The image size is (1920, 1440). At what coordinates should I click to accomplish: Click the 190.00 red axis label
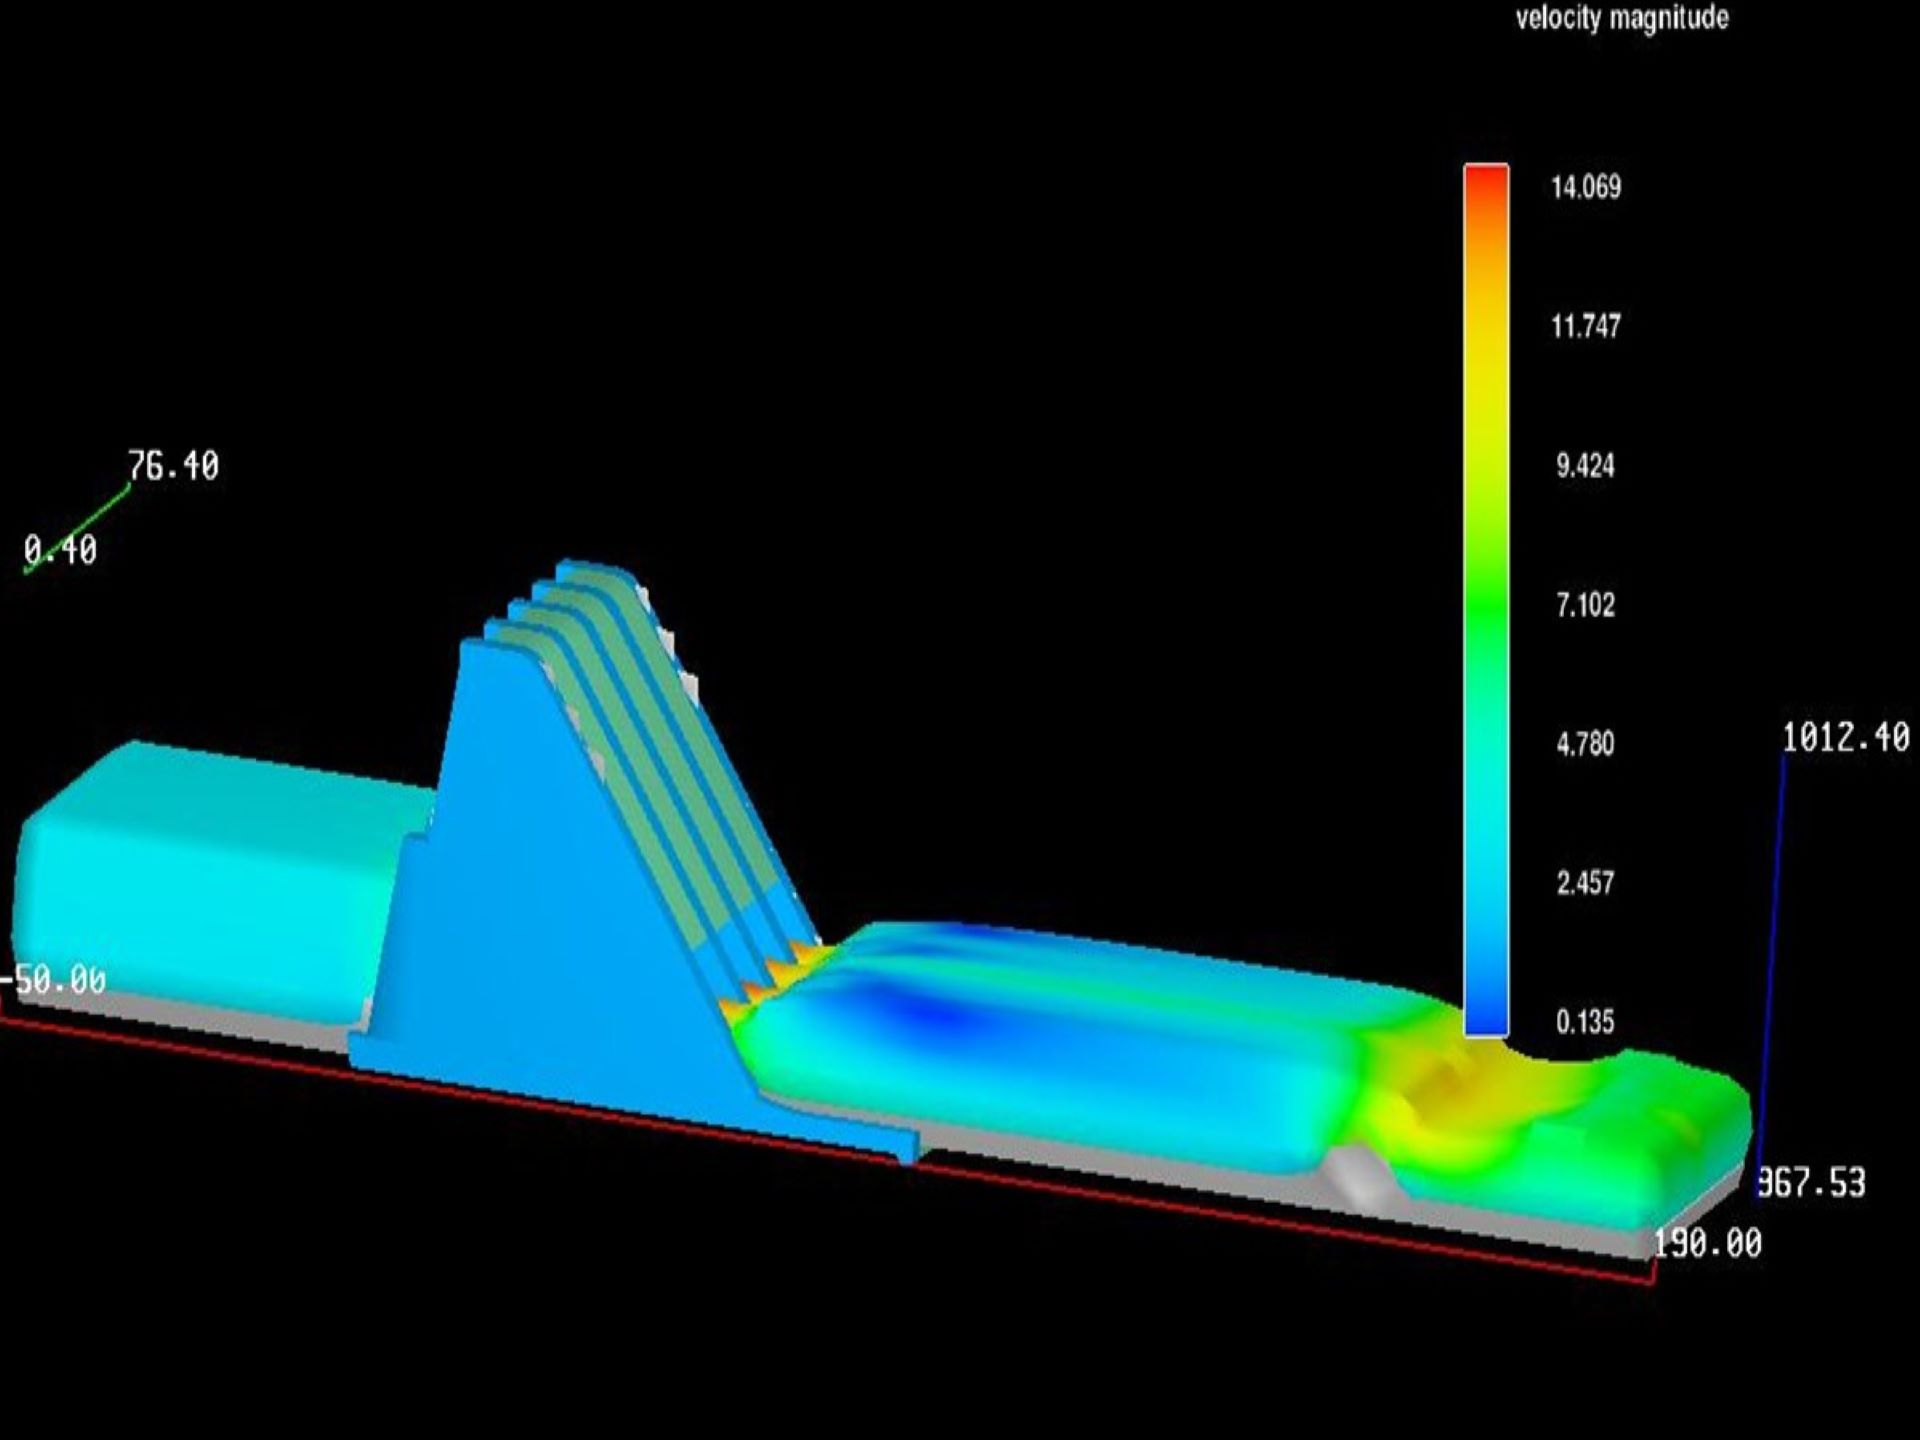(x=1707, y=1244)
